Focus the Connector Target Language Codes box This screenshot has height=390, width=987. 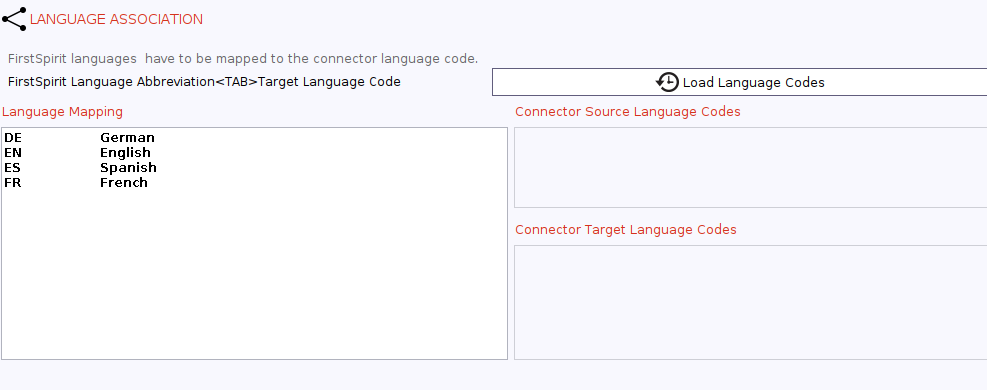[750, 303]
